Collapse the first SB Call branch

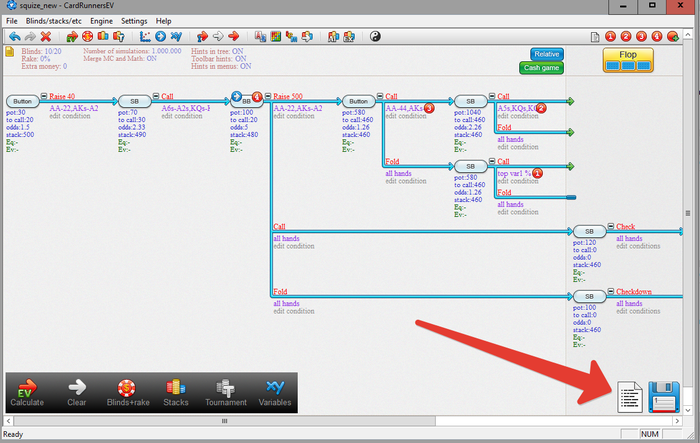tap(156, 96)
